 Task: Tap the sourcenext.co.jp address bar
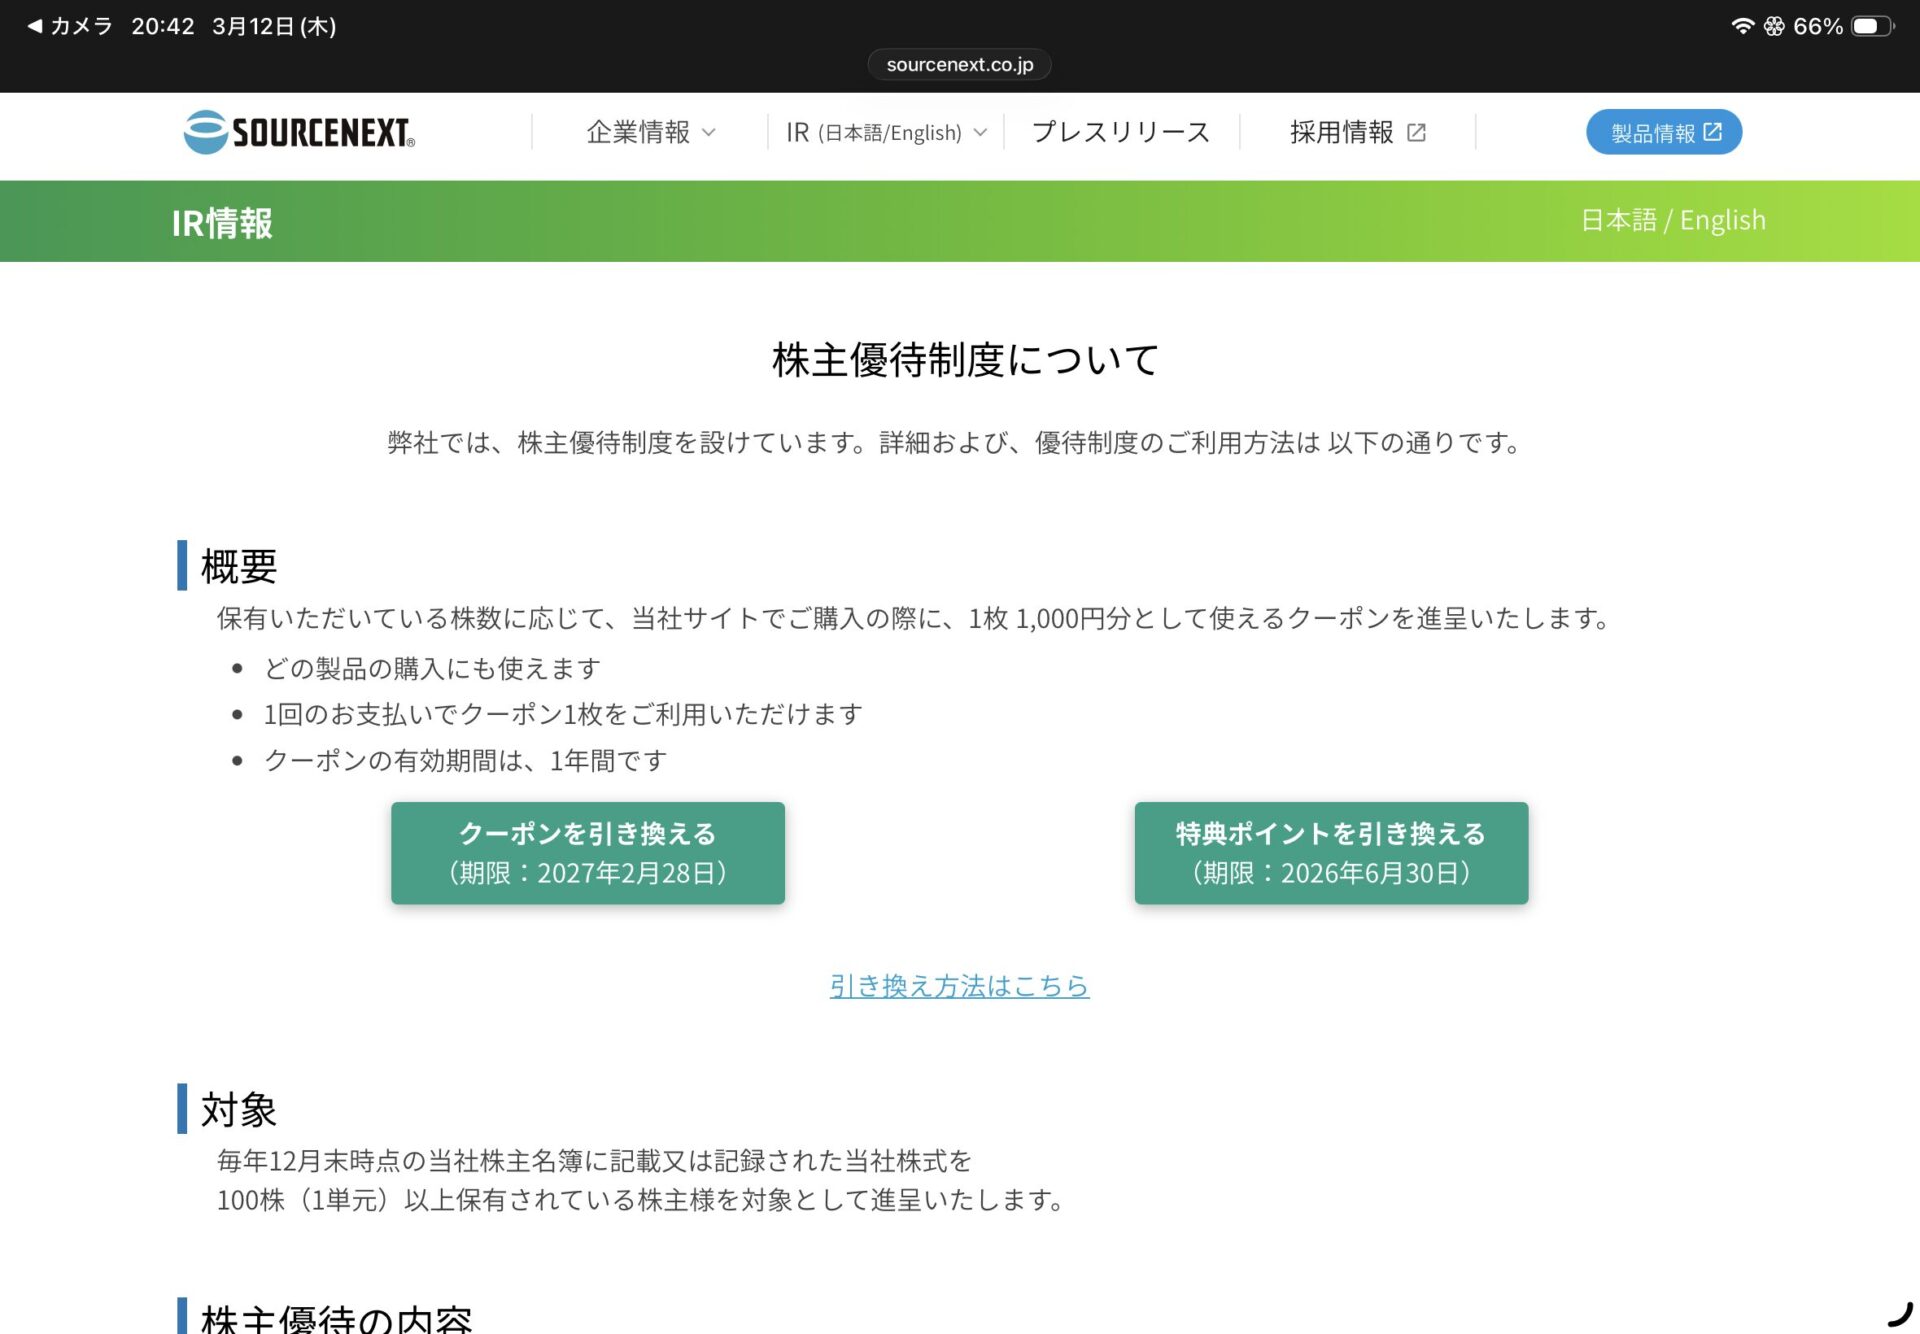959,65
